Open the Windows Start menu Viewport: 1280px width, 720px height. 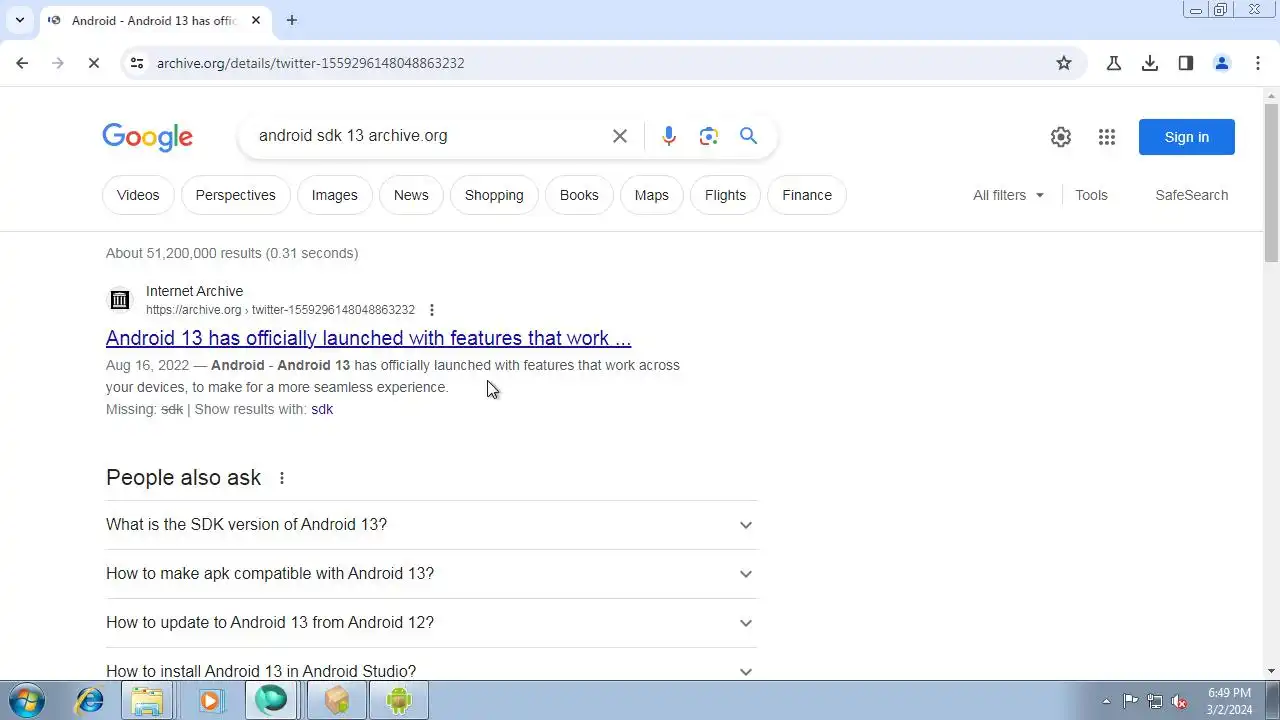(26, 700)
